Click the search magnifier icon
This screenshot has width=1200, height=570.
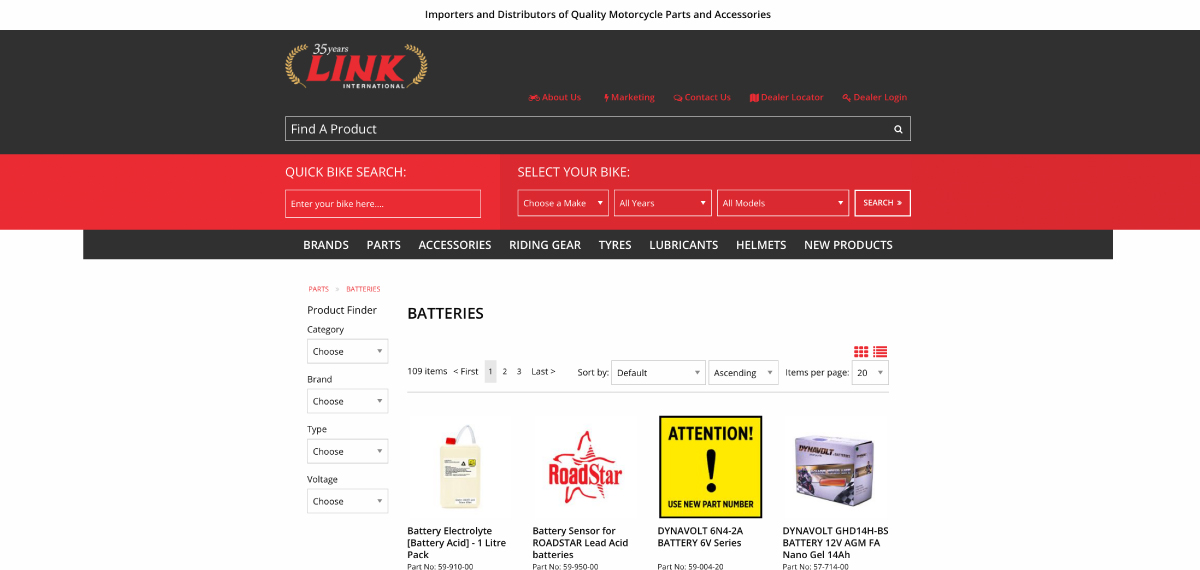click(x=898, y=129)
